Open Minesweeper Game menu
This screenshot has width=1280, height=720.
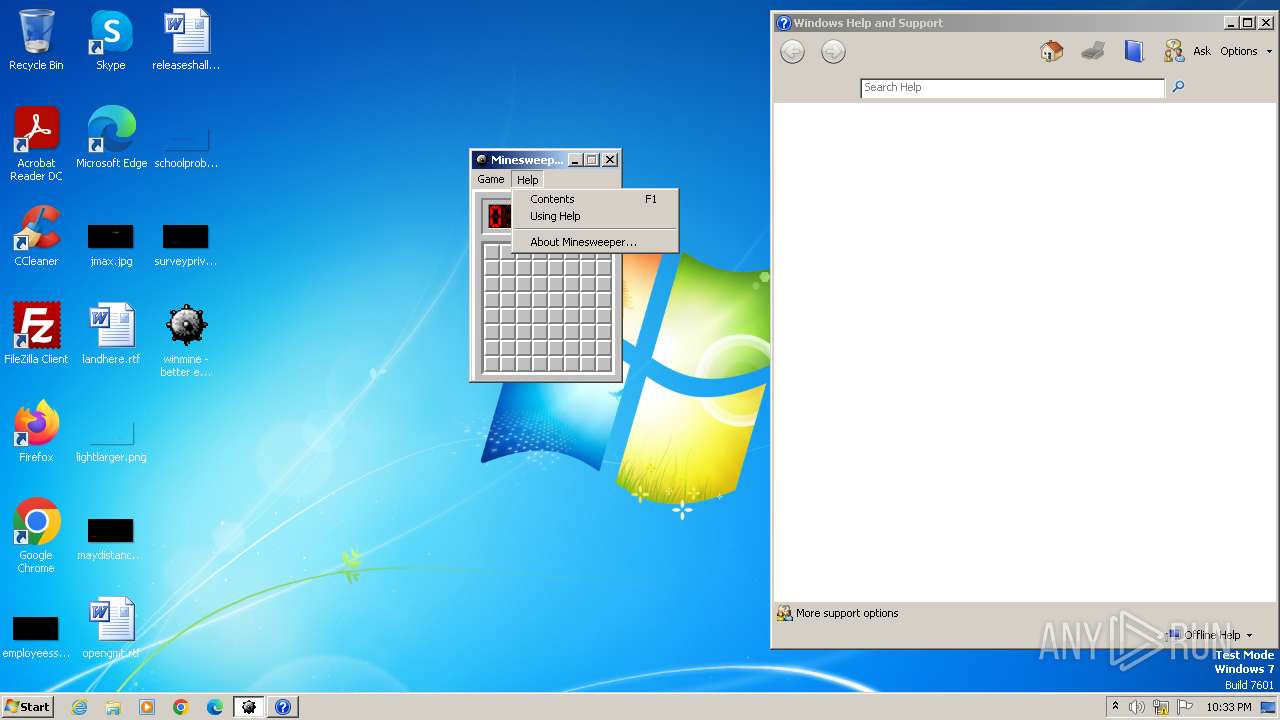490,180
